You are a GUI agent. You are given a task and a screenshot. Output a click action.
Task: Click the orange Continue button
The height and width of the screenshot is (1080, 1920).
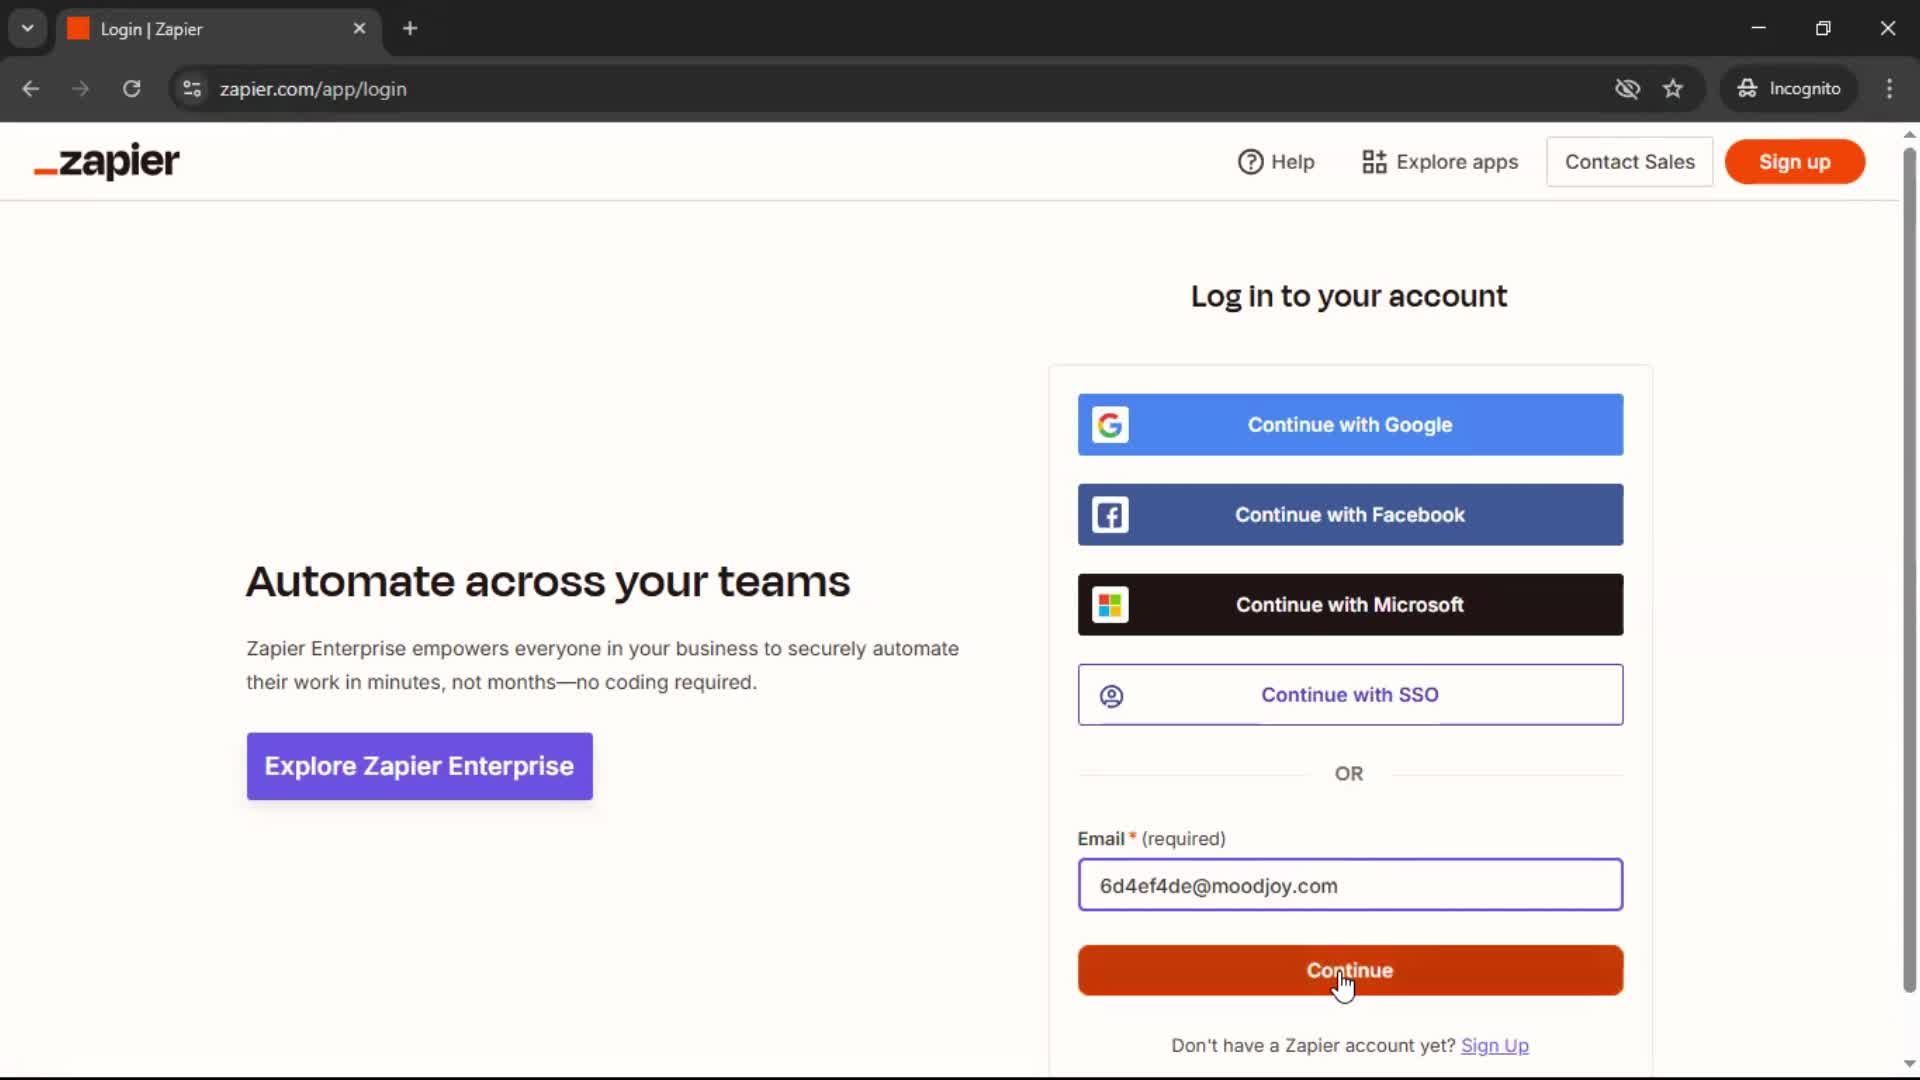click(x=1350, y=971)
